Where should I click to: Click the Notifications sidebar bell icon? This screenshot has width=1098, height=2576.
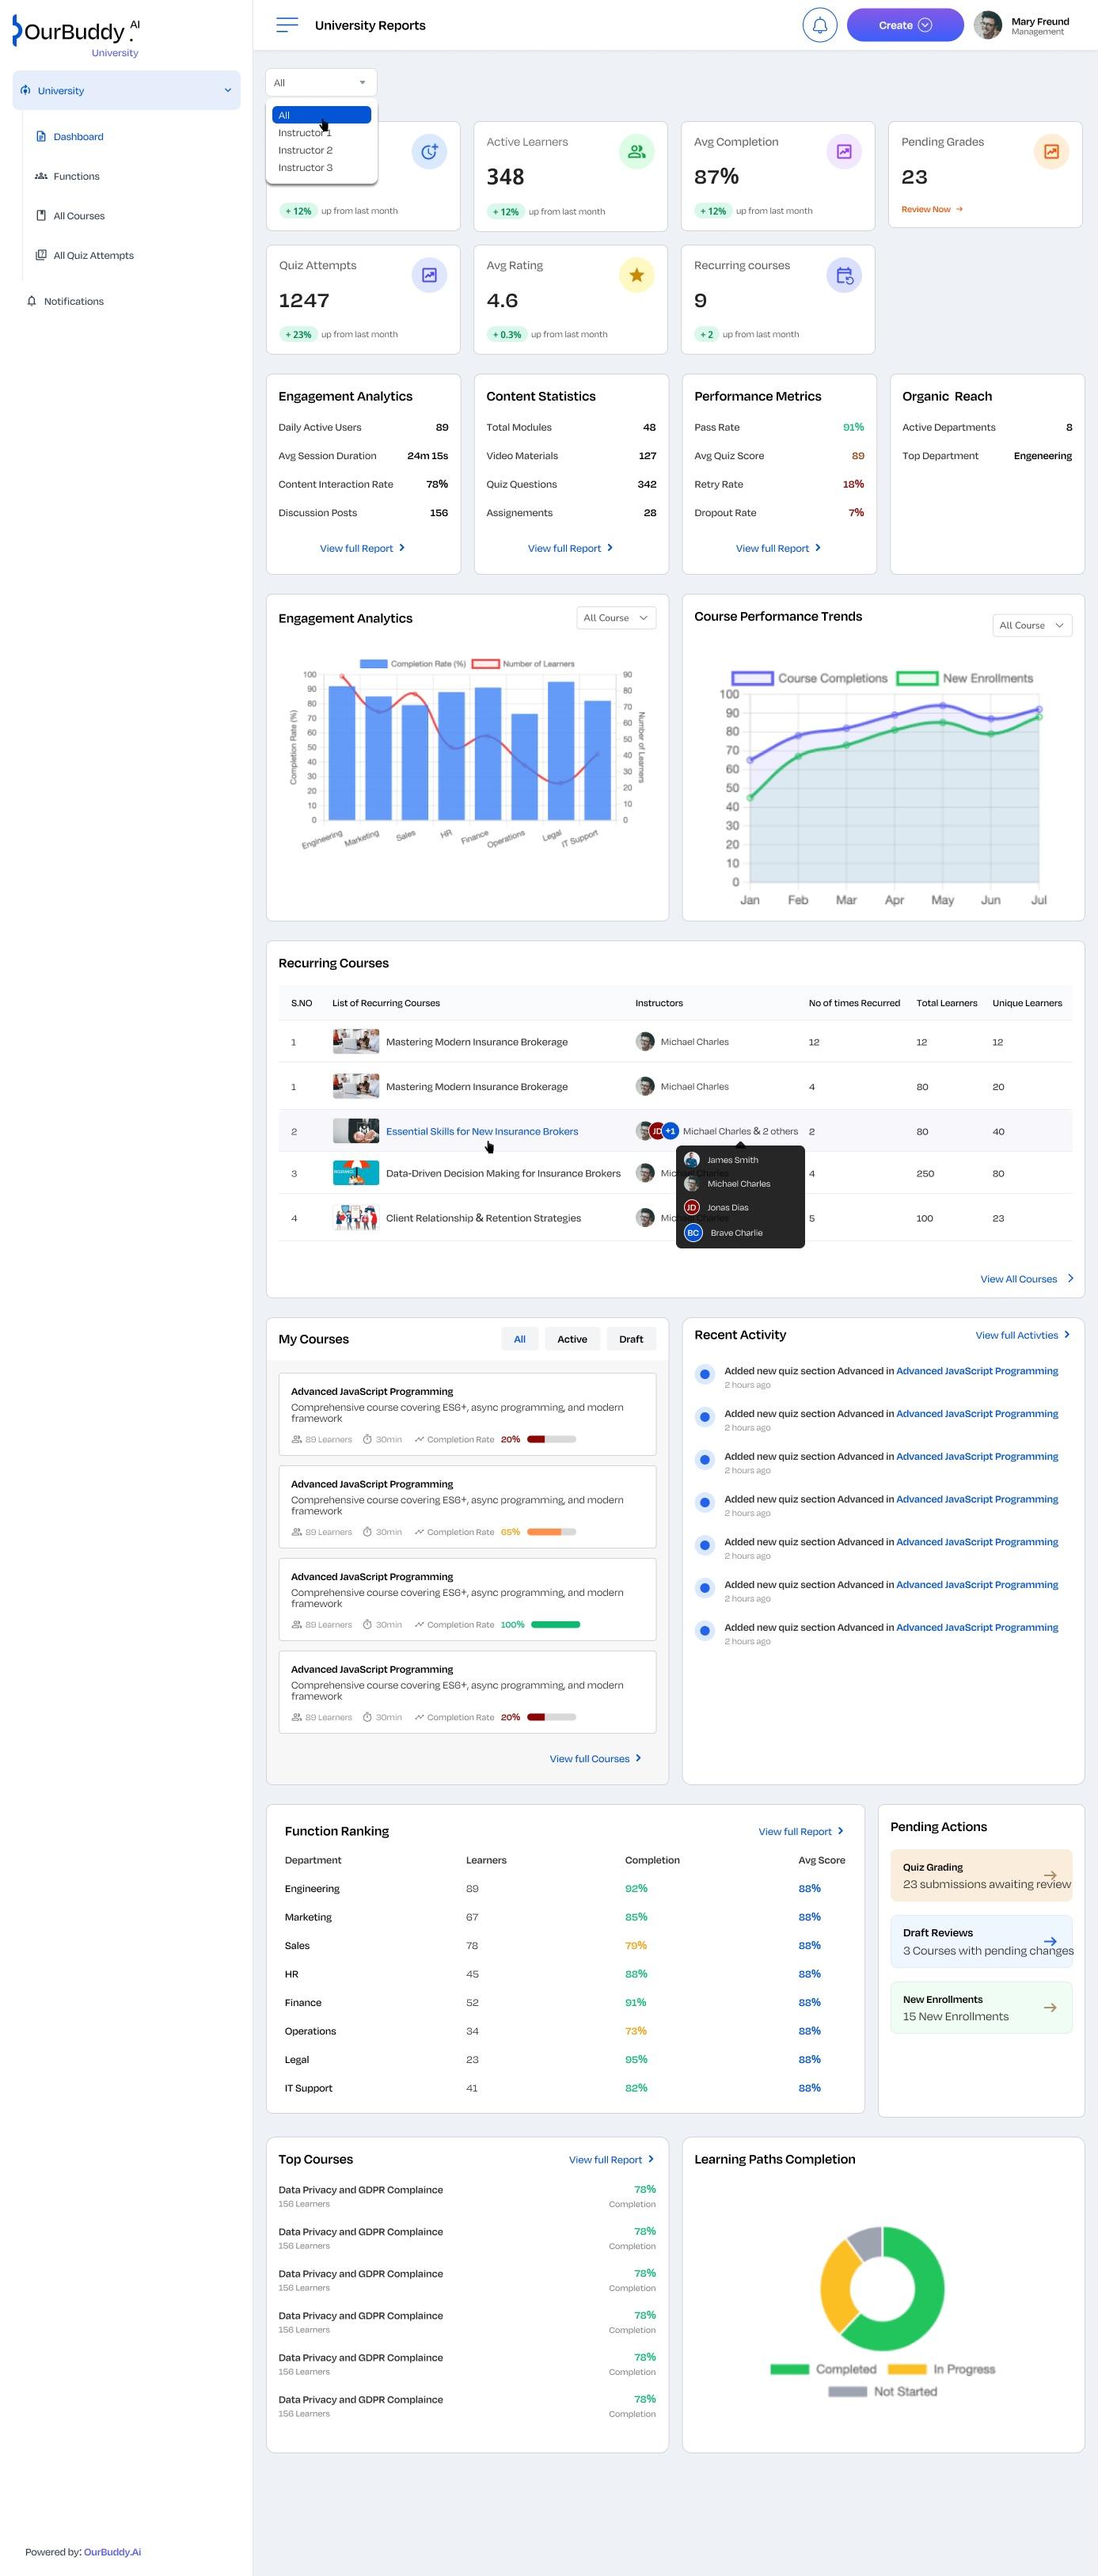pyautogui.click(x=32, y=301)
